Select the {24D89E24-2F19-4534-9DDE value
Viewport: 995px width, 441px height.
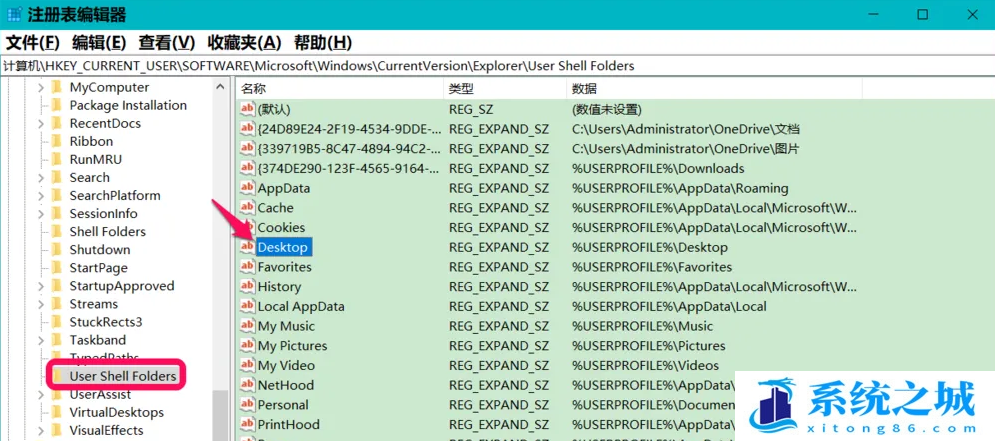point(349,129)
